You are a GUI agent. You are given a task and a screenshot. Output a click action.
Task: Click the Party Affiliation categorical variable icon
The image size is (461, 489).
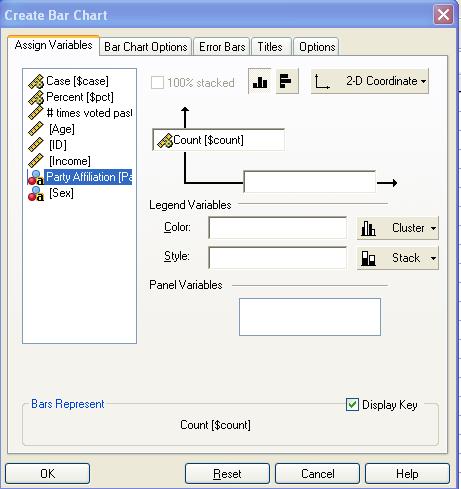click(x=36, y=177)
